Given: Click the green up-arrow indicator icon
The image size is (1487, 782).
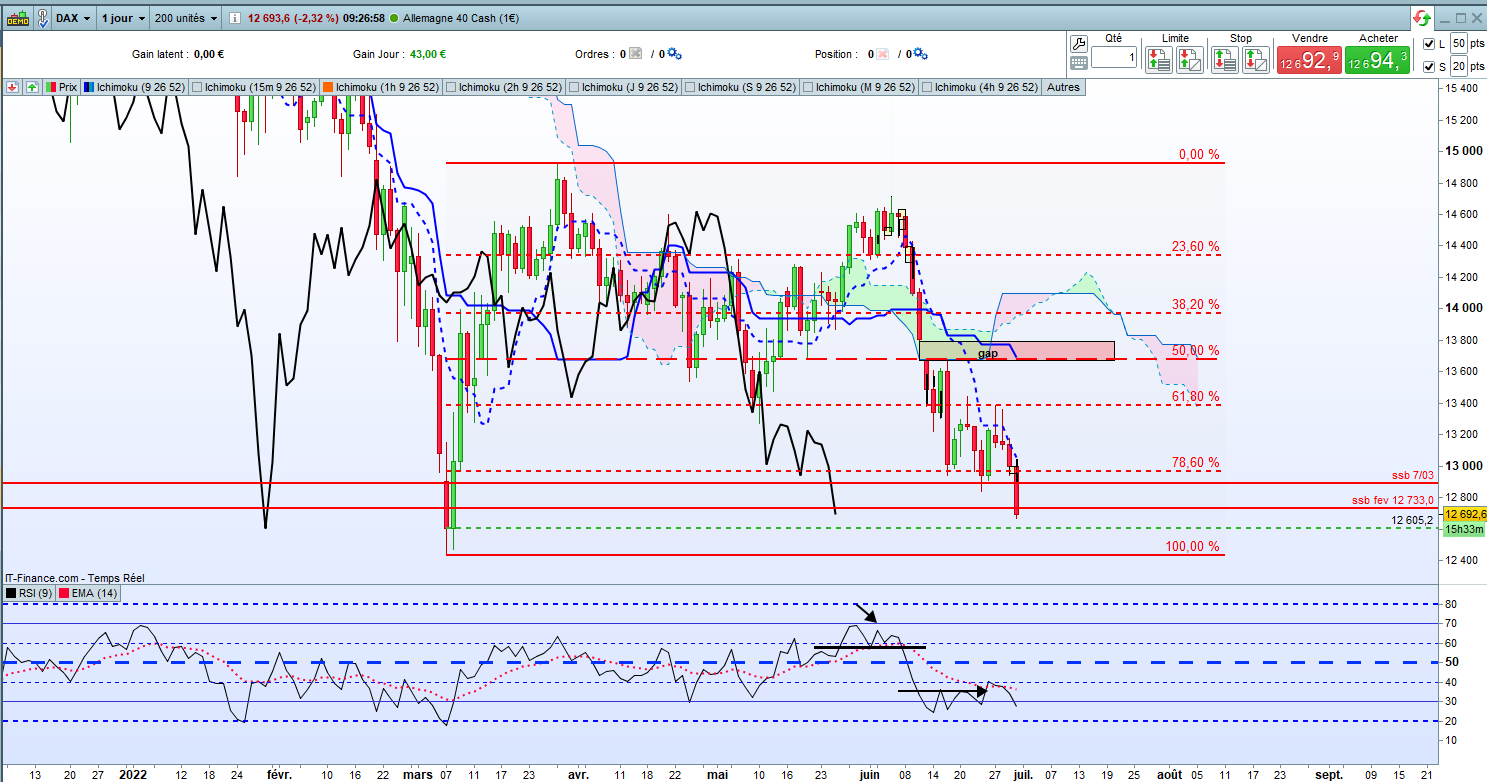Looking at the screenshot, I should pos(32,87).
